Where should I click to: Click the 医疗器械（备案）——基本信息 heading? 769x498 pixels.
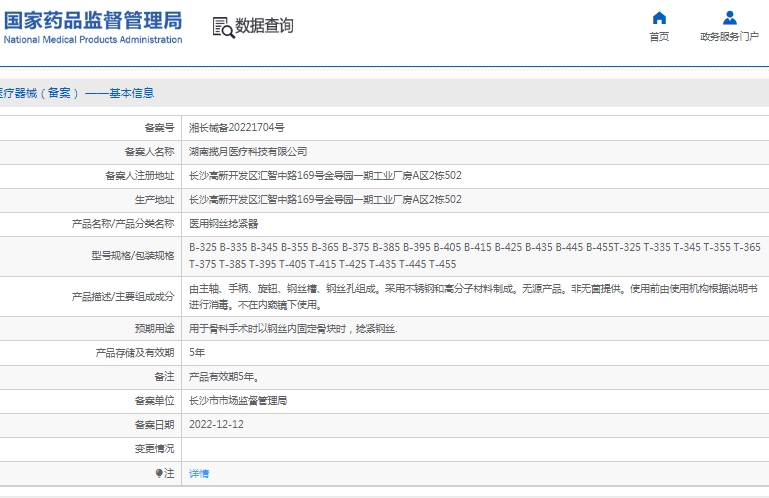(76, 93)
